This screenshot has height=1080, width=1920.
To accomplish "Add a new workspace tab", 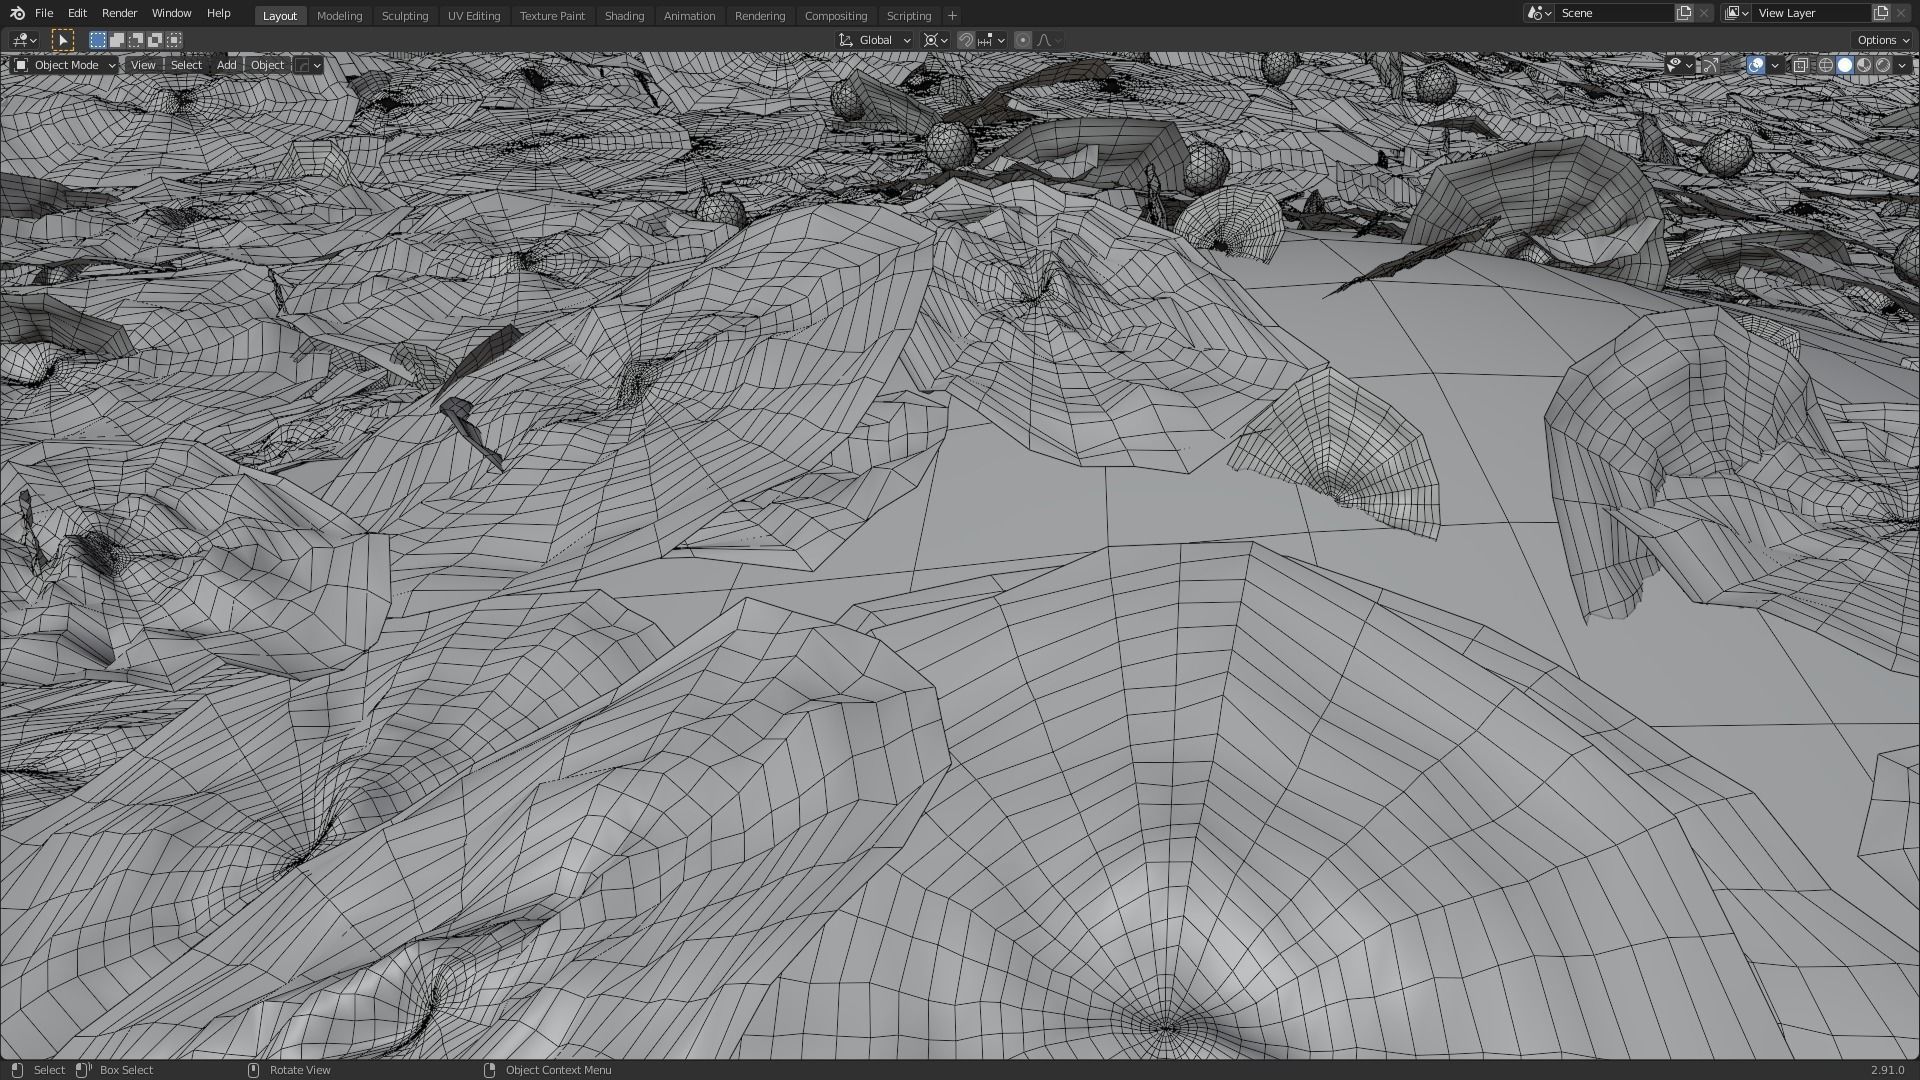I will [952, 16].
